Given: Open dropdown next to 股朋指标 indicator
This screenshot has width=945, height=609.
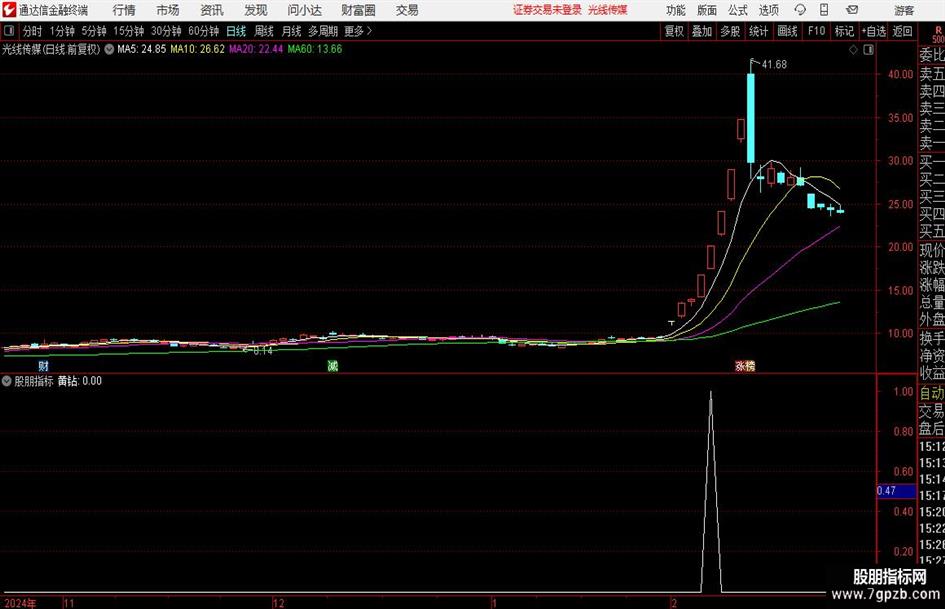Looking at the screenshot, I should click(x=7, y=381).
